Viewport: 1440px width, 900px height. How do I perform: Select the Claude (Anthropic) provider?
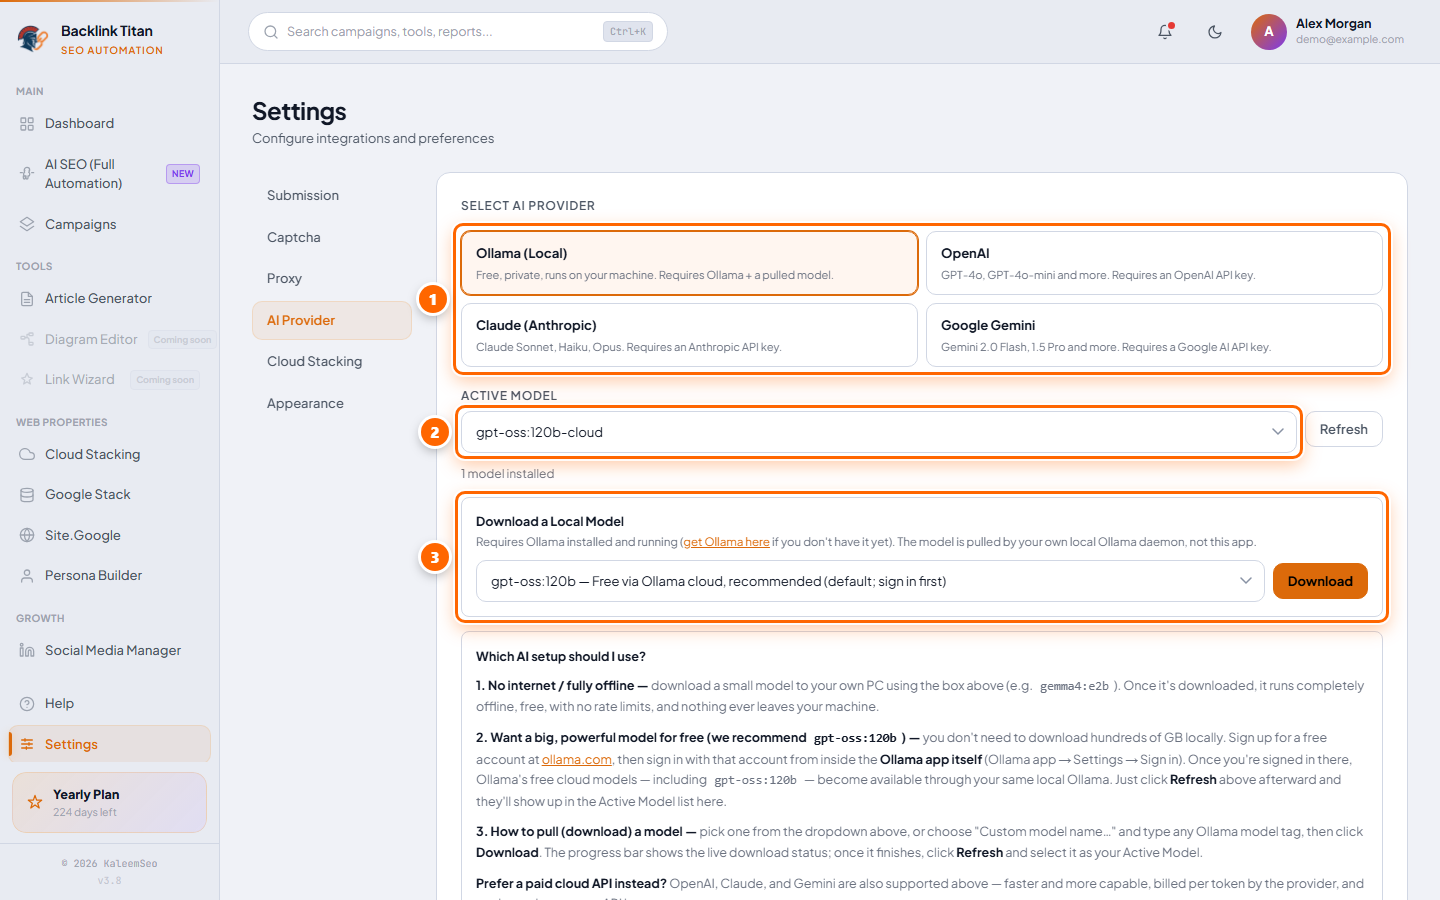(x=689, y=335)
